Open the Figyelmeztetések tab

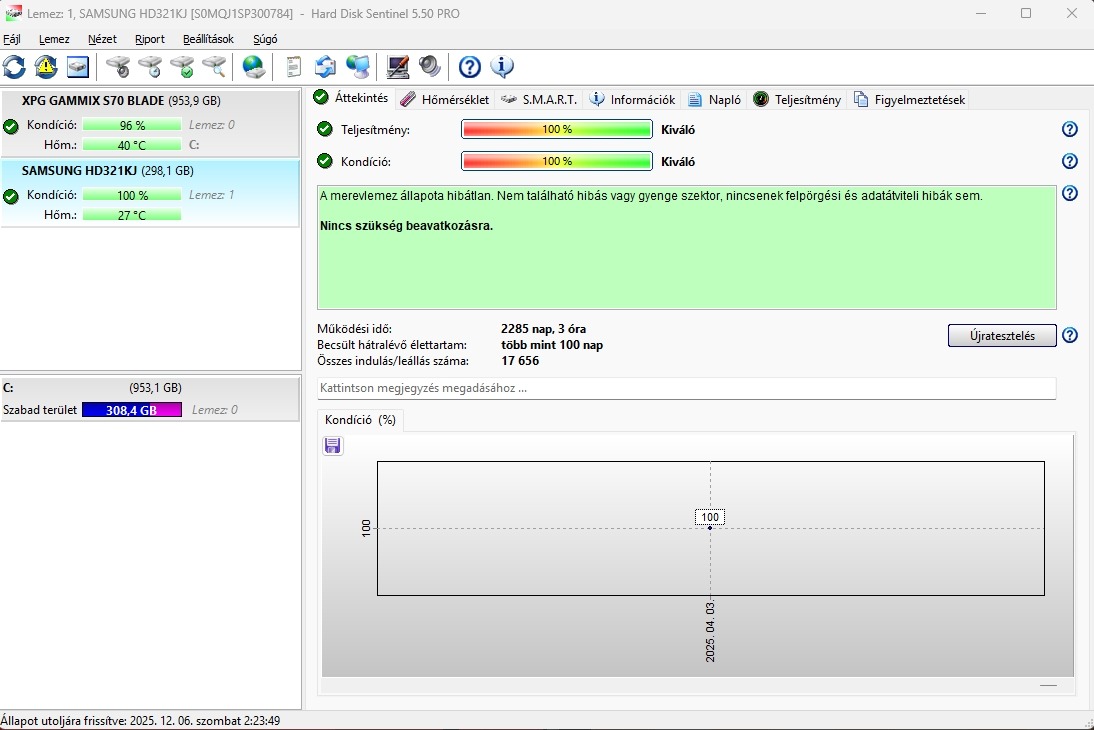pyautogui.click(x=910, y=99)
